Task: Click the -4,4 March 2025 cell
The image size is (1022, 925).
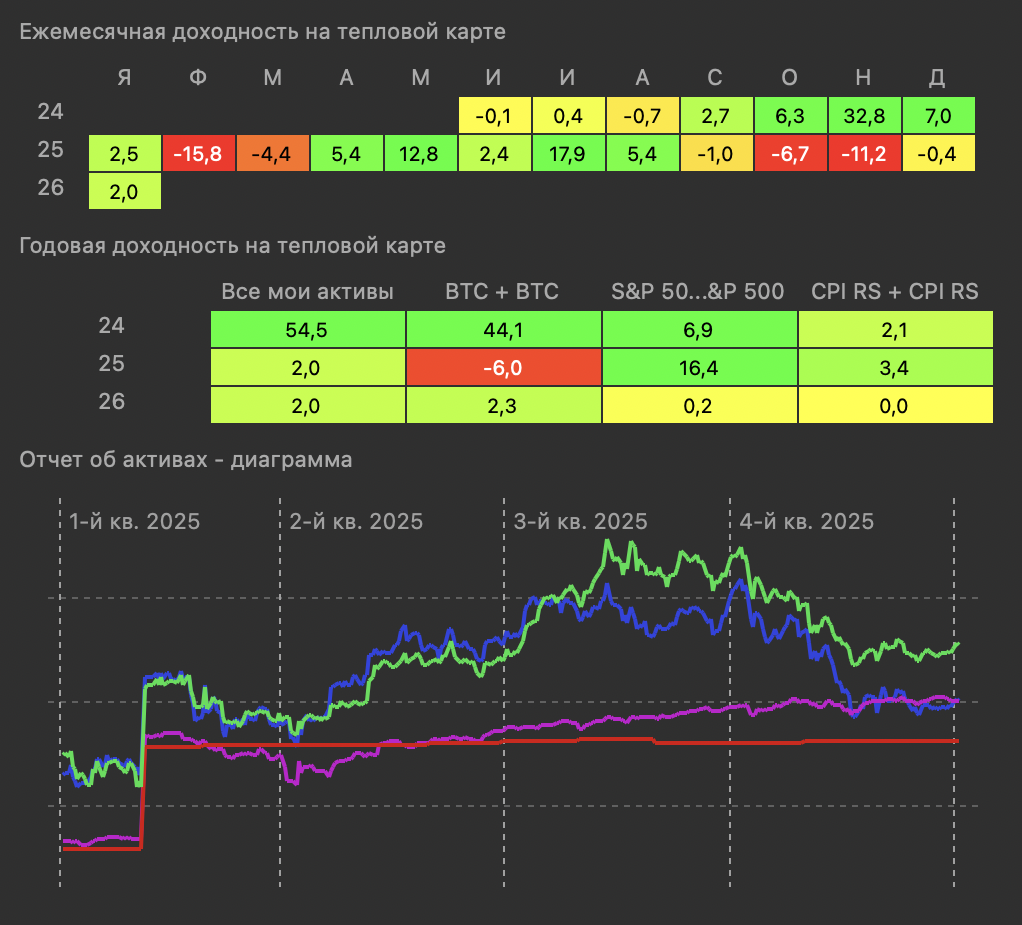Action: [x=272, y=154]
